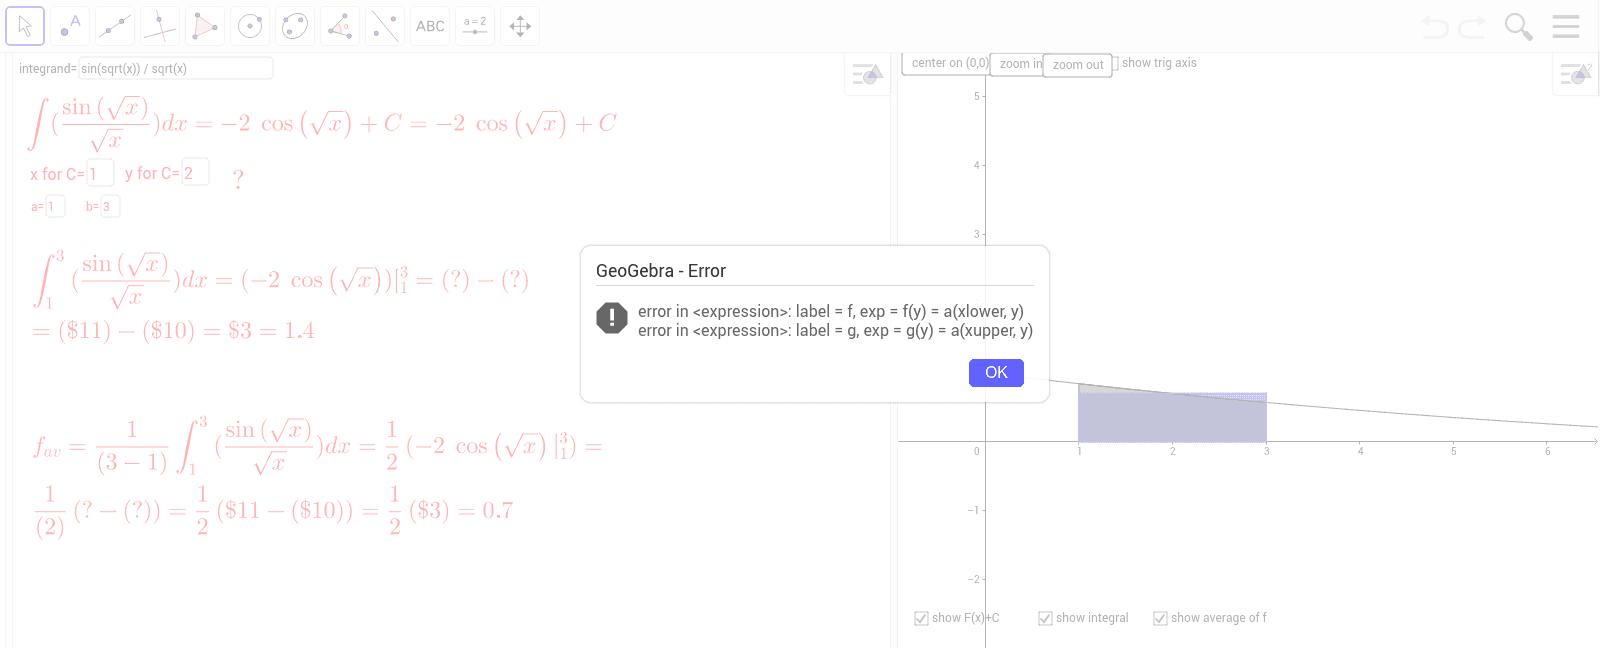
Task: Click the x for C input box
Action: click(x=100, y=173)
